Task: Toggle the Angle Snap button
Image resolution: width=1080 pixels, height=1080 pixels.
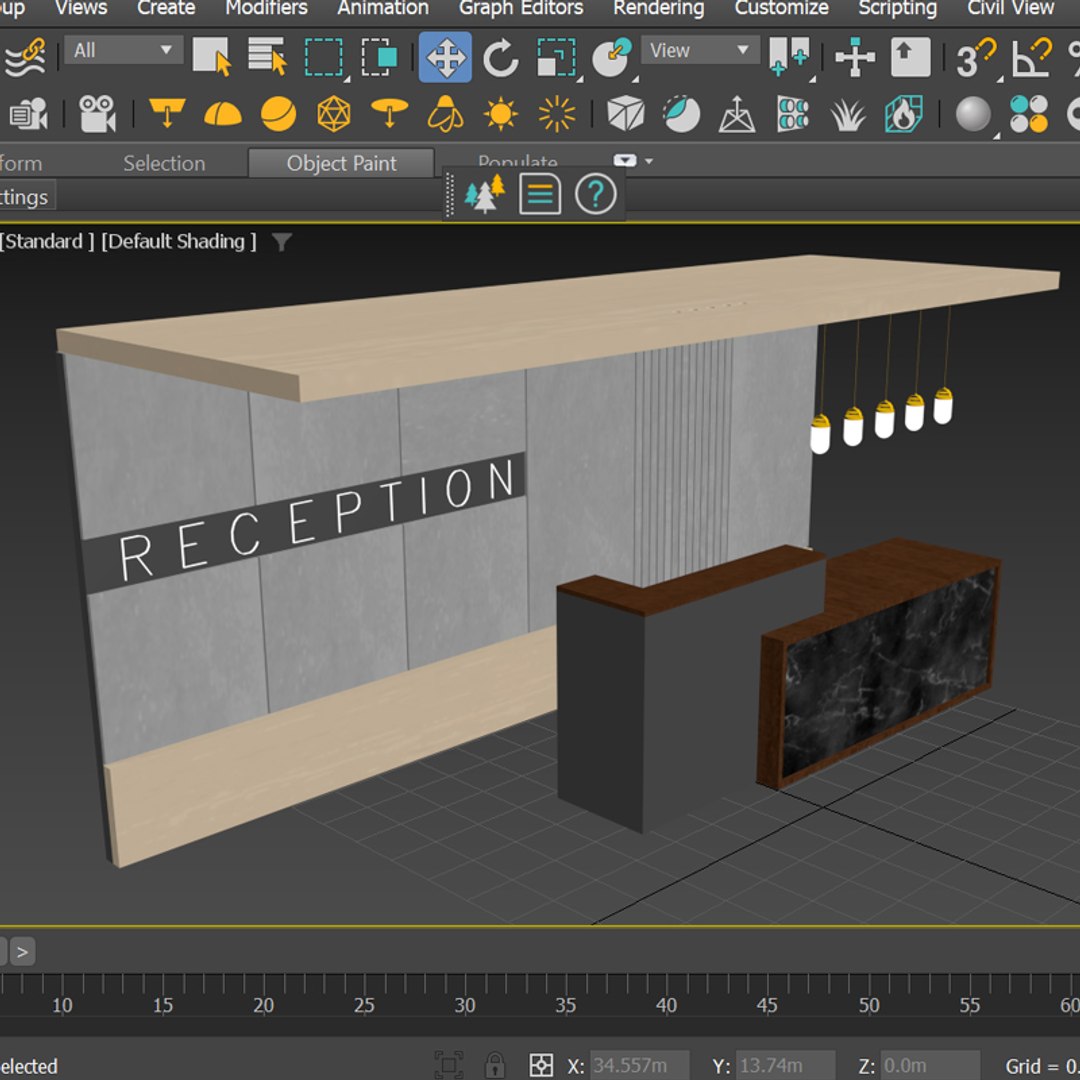Action: point(1031,57)
